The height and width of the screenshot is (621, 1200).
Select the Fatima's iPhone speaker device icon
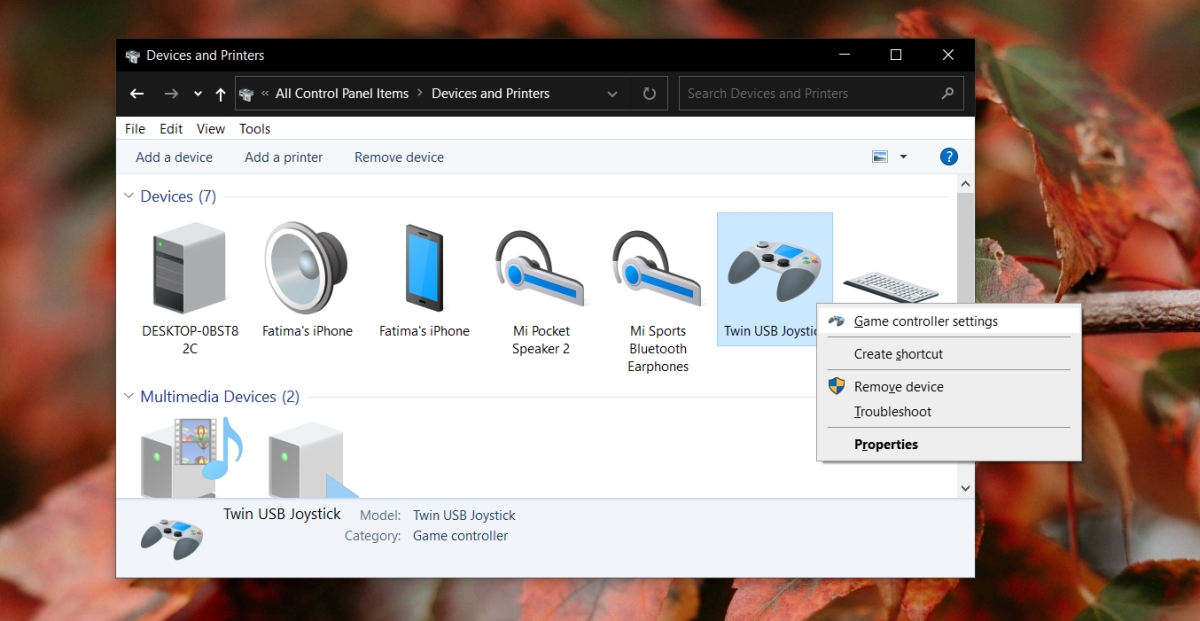[x=307, y=268]
